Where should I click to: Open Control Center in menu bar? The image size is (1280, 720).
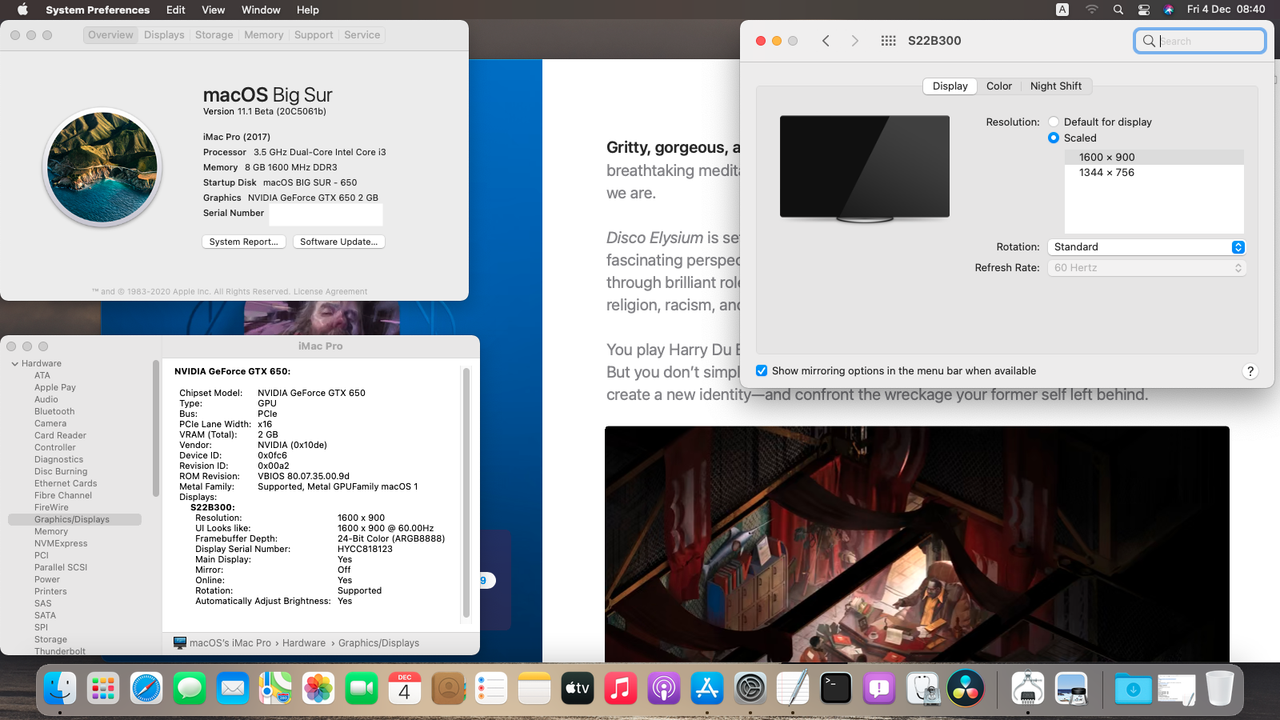(x=1145, y=9)
